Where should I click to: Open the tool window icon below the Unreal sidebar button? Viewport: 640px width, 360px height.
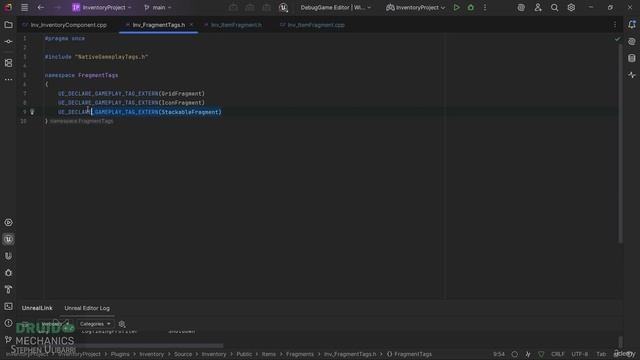pos(8,256)
